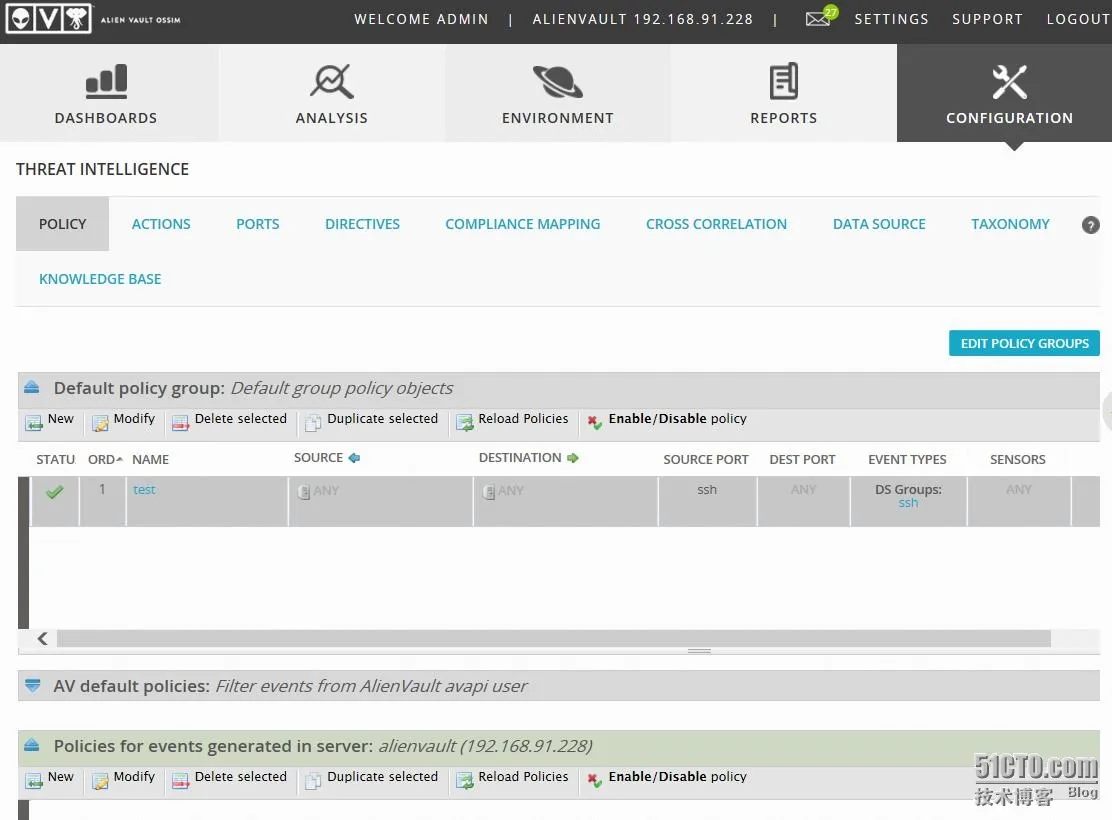The height and width of the screenshot is (820, 1112).
Task: Open the Support link
Action: (987, 19)
